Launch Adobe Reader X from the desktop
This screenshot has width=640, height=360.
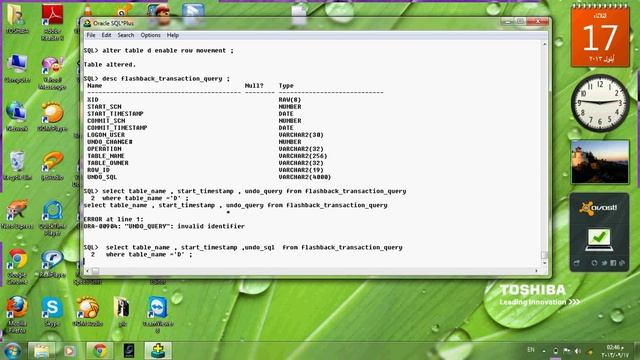(x=52, y=22)
